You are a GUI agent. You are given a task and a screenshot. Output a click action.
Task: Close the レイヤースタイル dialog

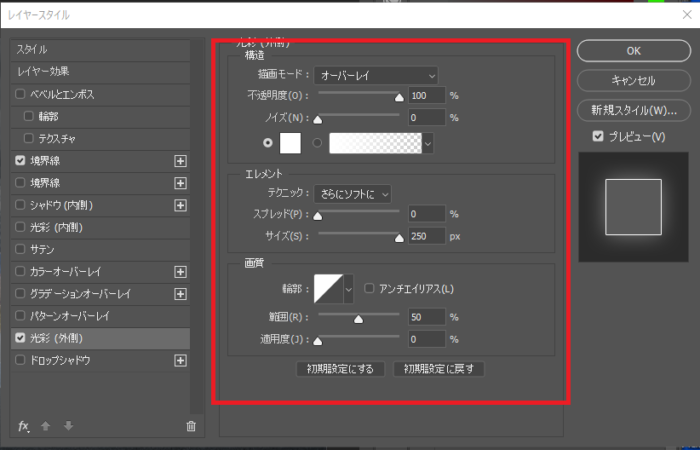pyautogui.click(x=687, y=15)
